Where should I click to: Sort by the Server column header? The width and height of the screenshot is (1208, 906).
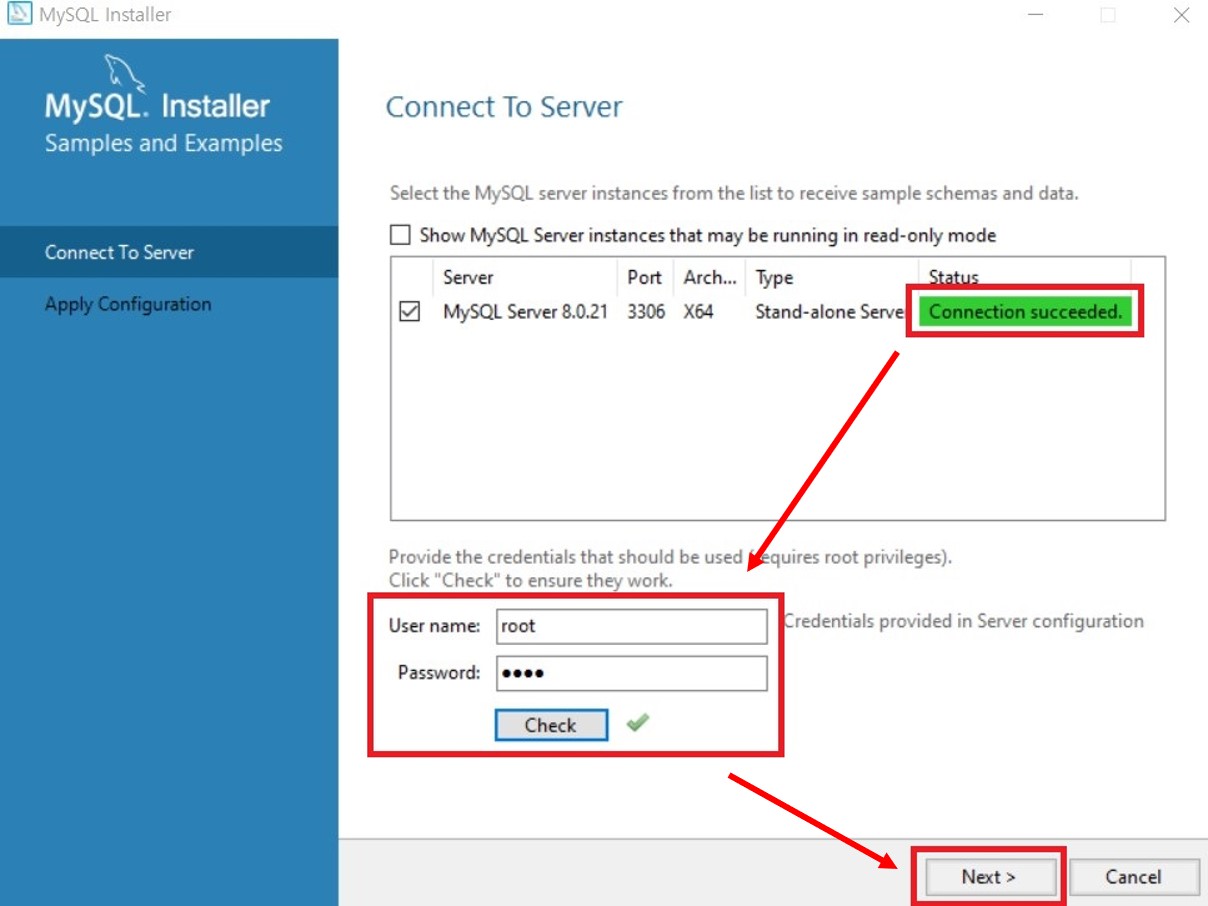(525, 277)
